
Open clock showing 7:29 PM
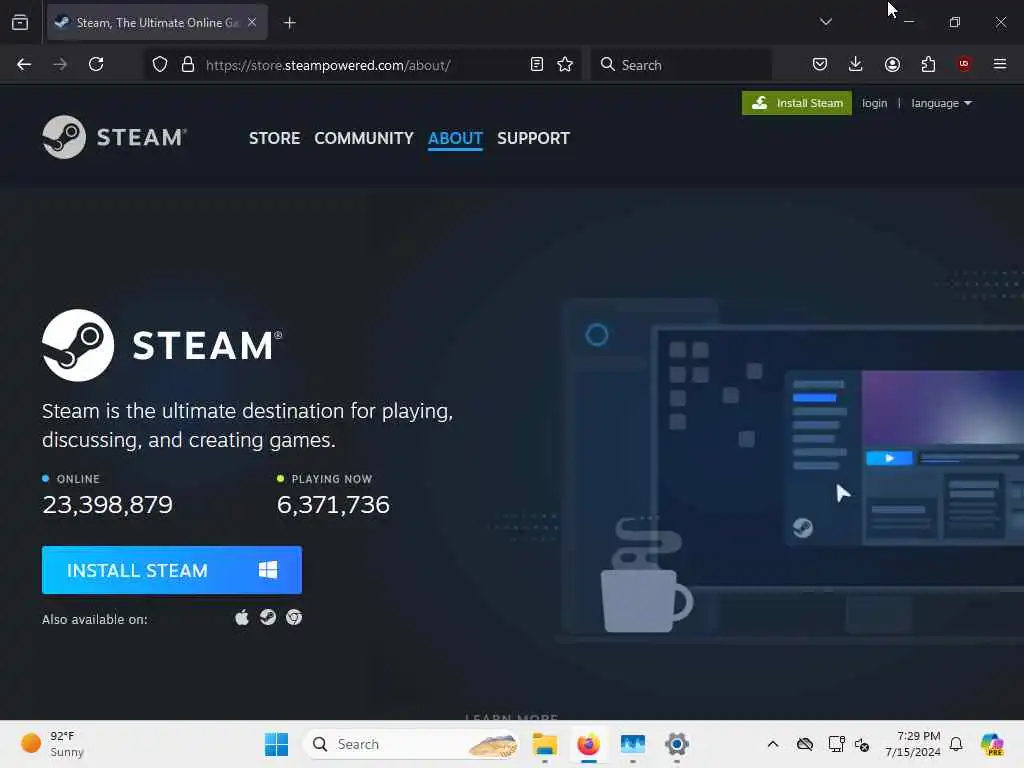coord(913,744)
